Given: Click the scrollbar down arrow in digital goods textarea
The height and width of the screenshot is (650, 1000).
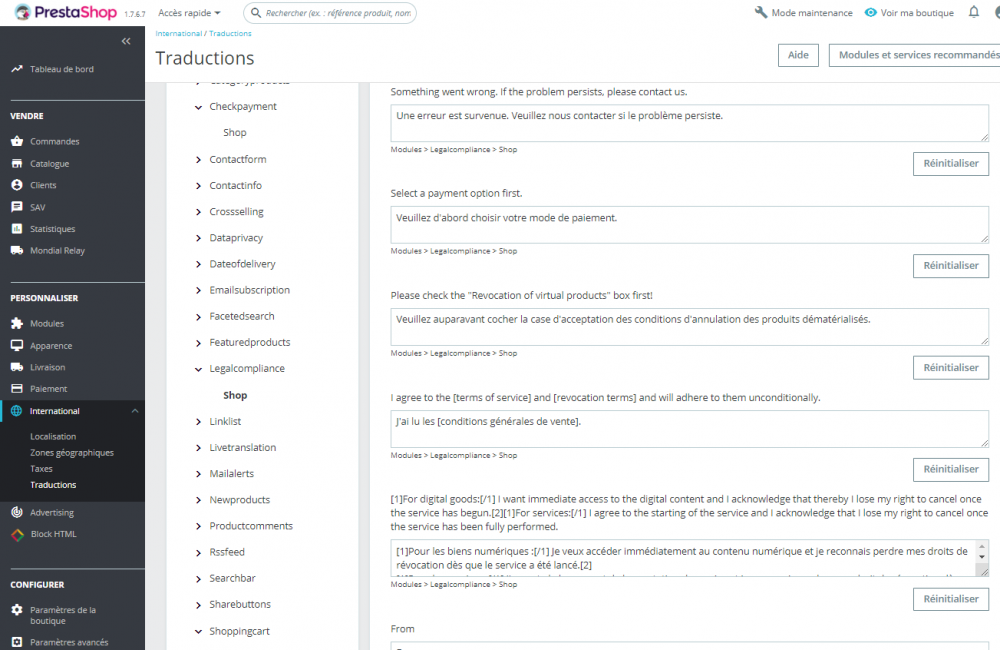Looking at the screenshot, I should (982, 557).
